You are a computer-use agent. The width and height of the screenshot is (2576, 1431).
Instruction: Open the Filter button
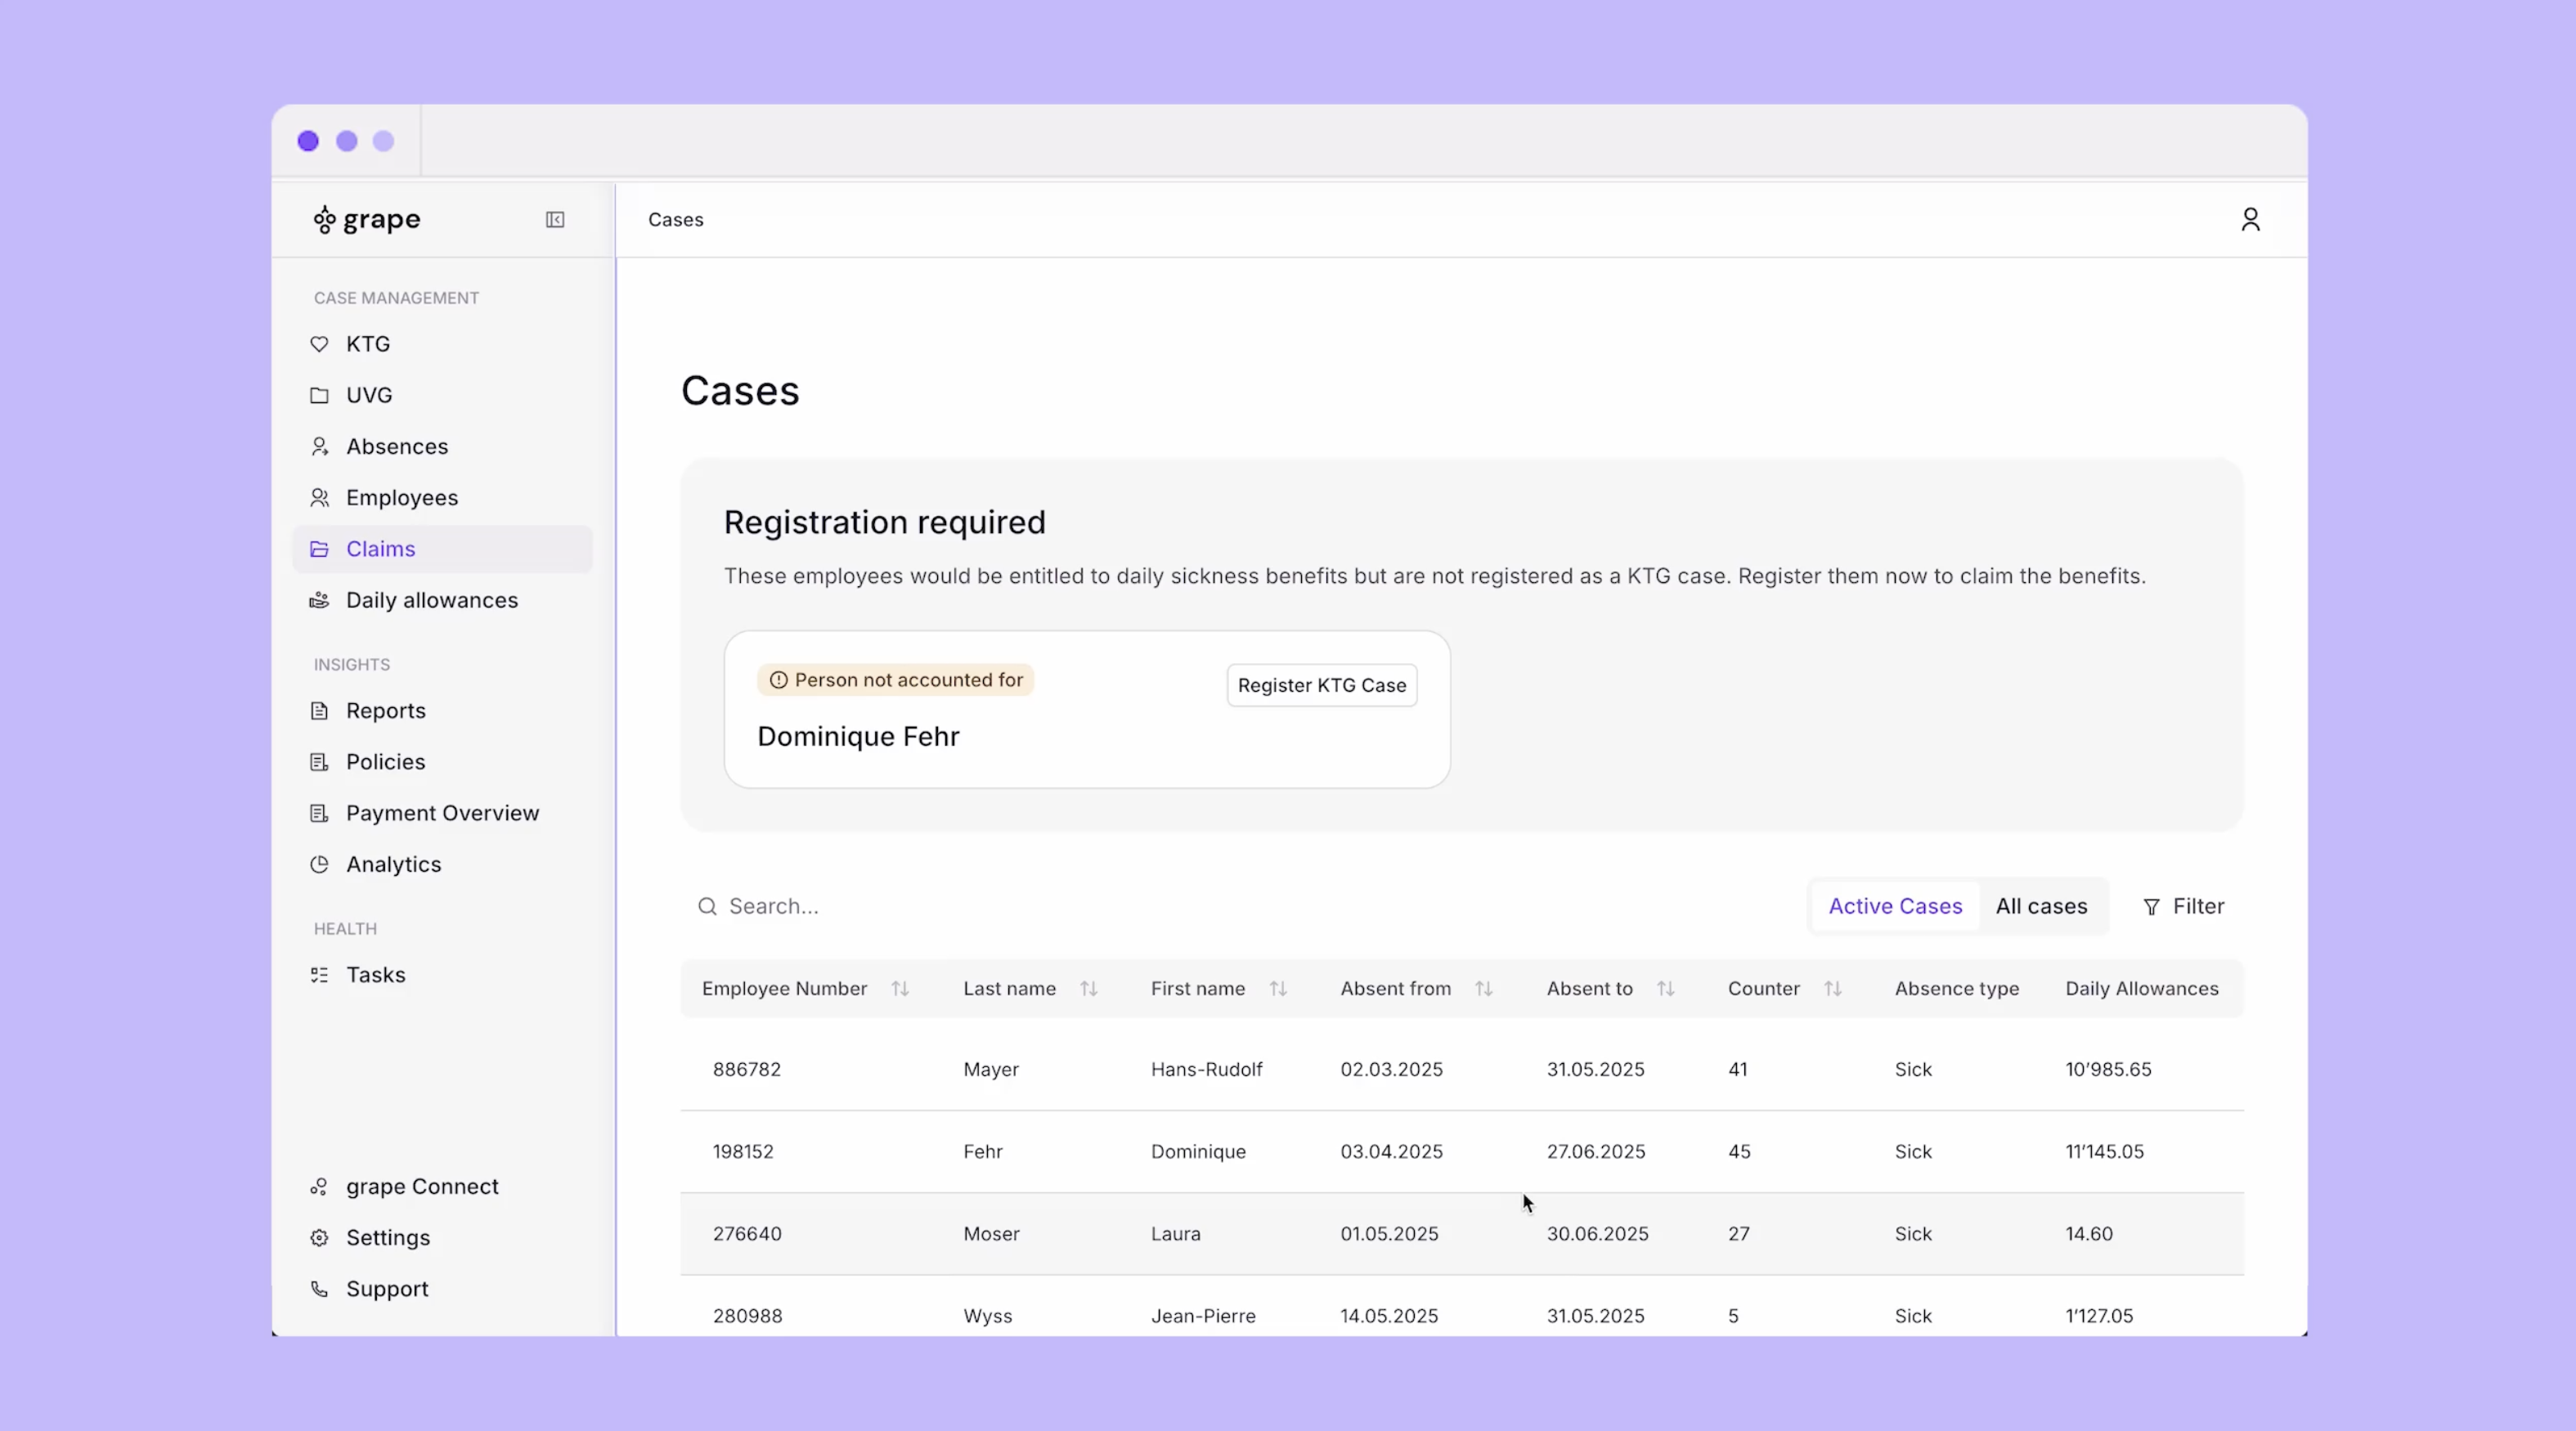coord(2183,906)
